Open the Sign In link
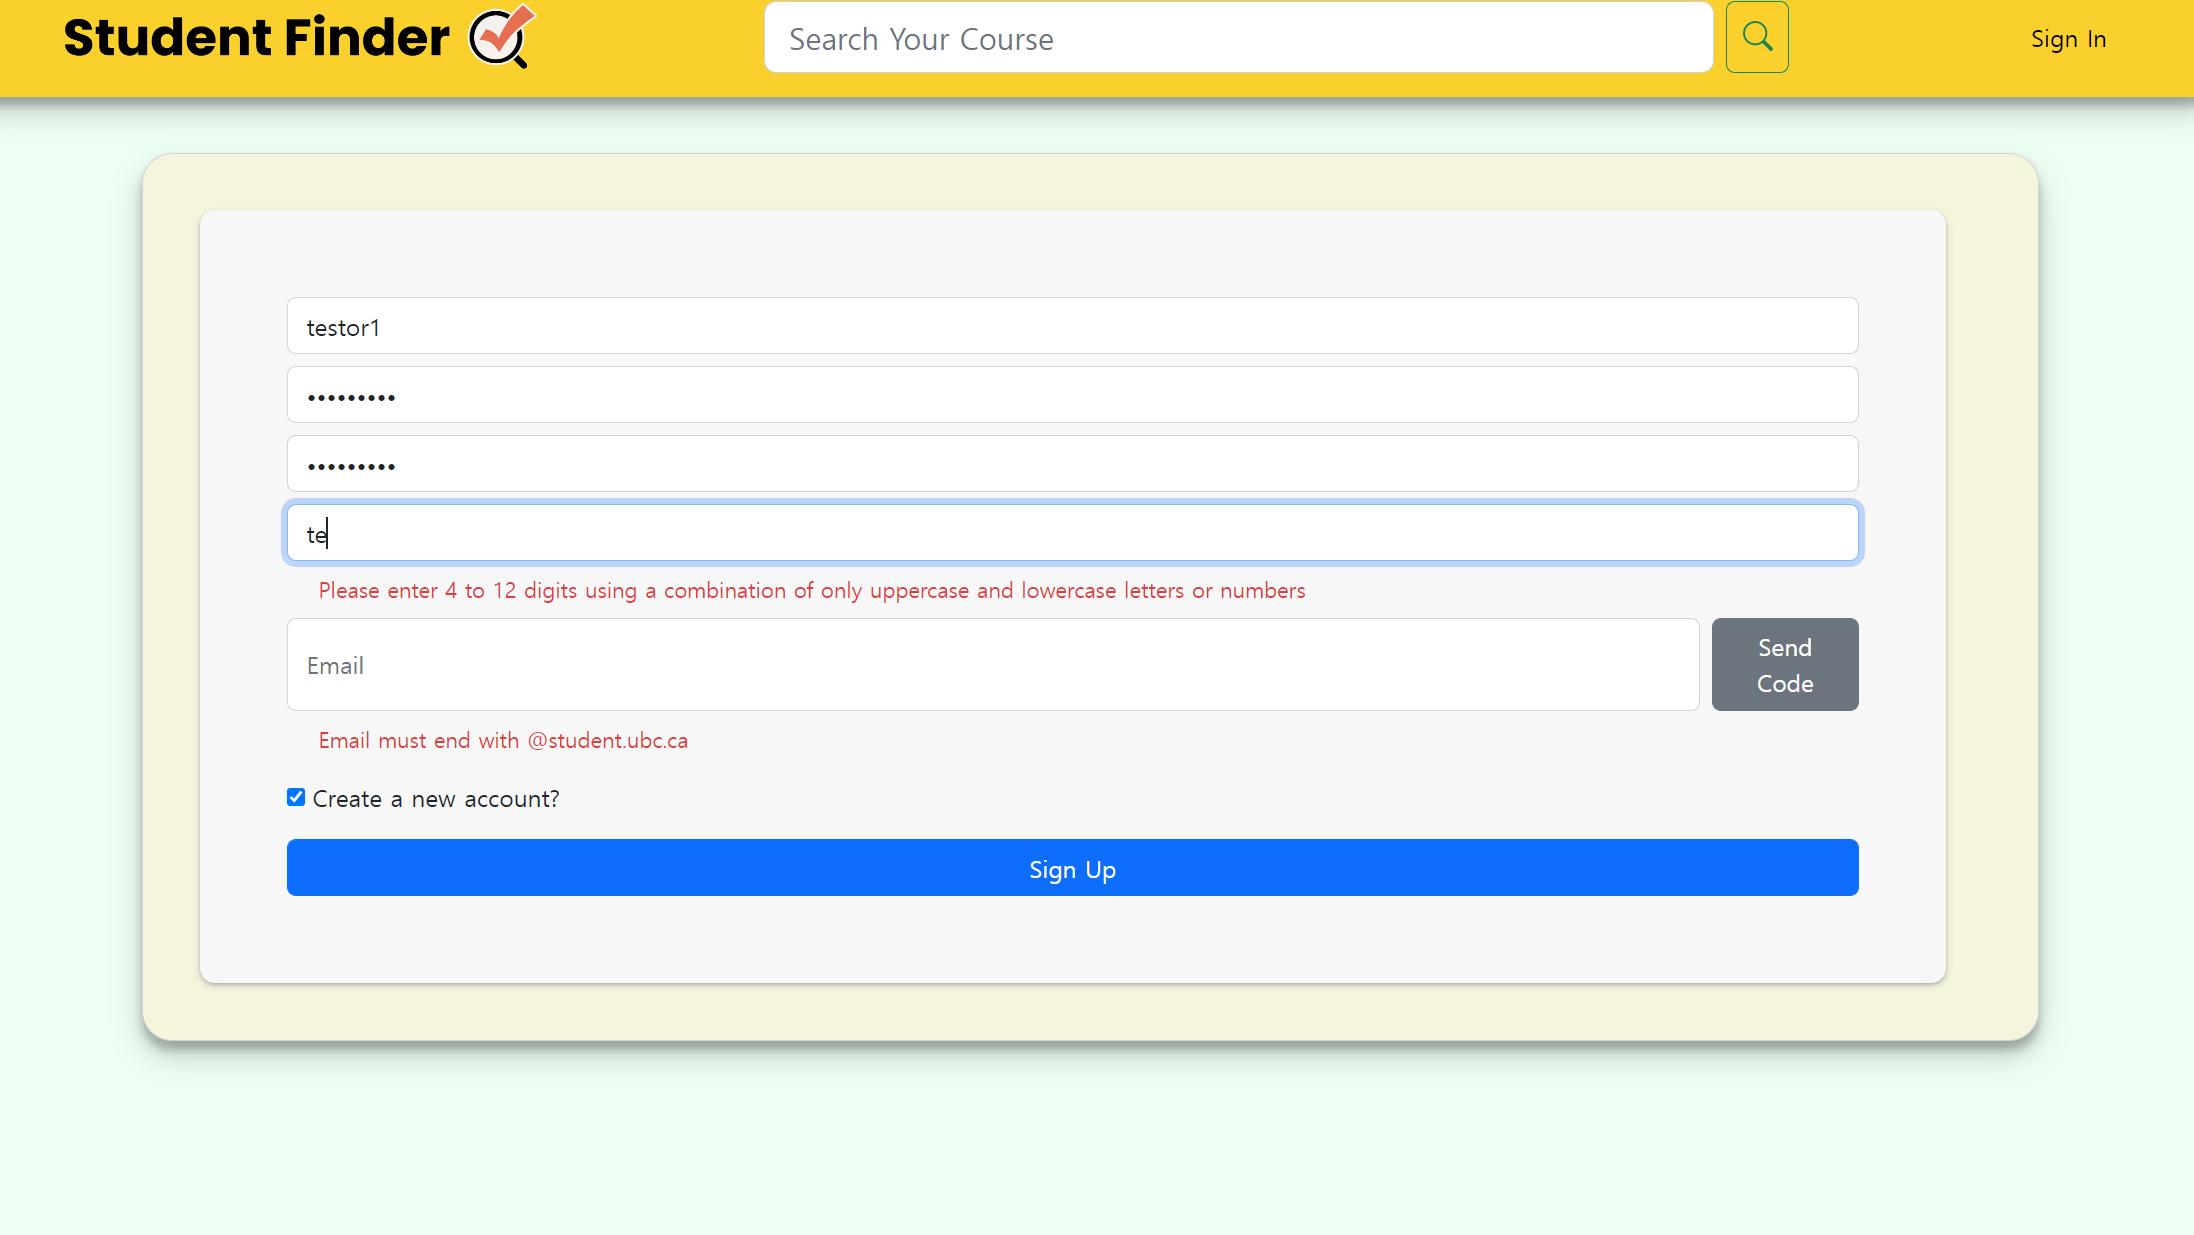This screenshot has height=1235, width=2194. tap(2068, 39)
